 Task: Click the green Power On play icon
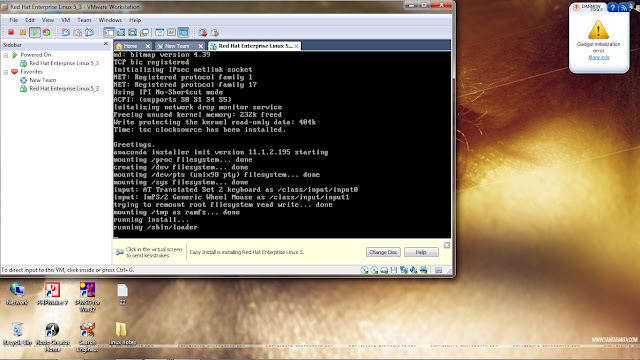pyautogui.click(x=35, y=32)
